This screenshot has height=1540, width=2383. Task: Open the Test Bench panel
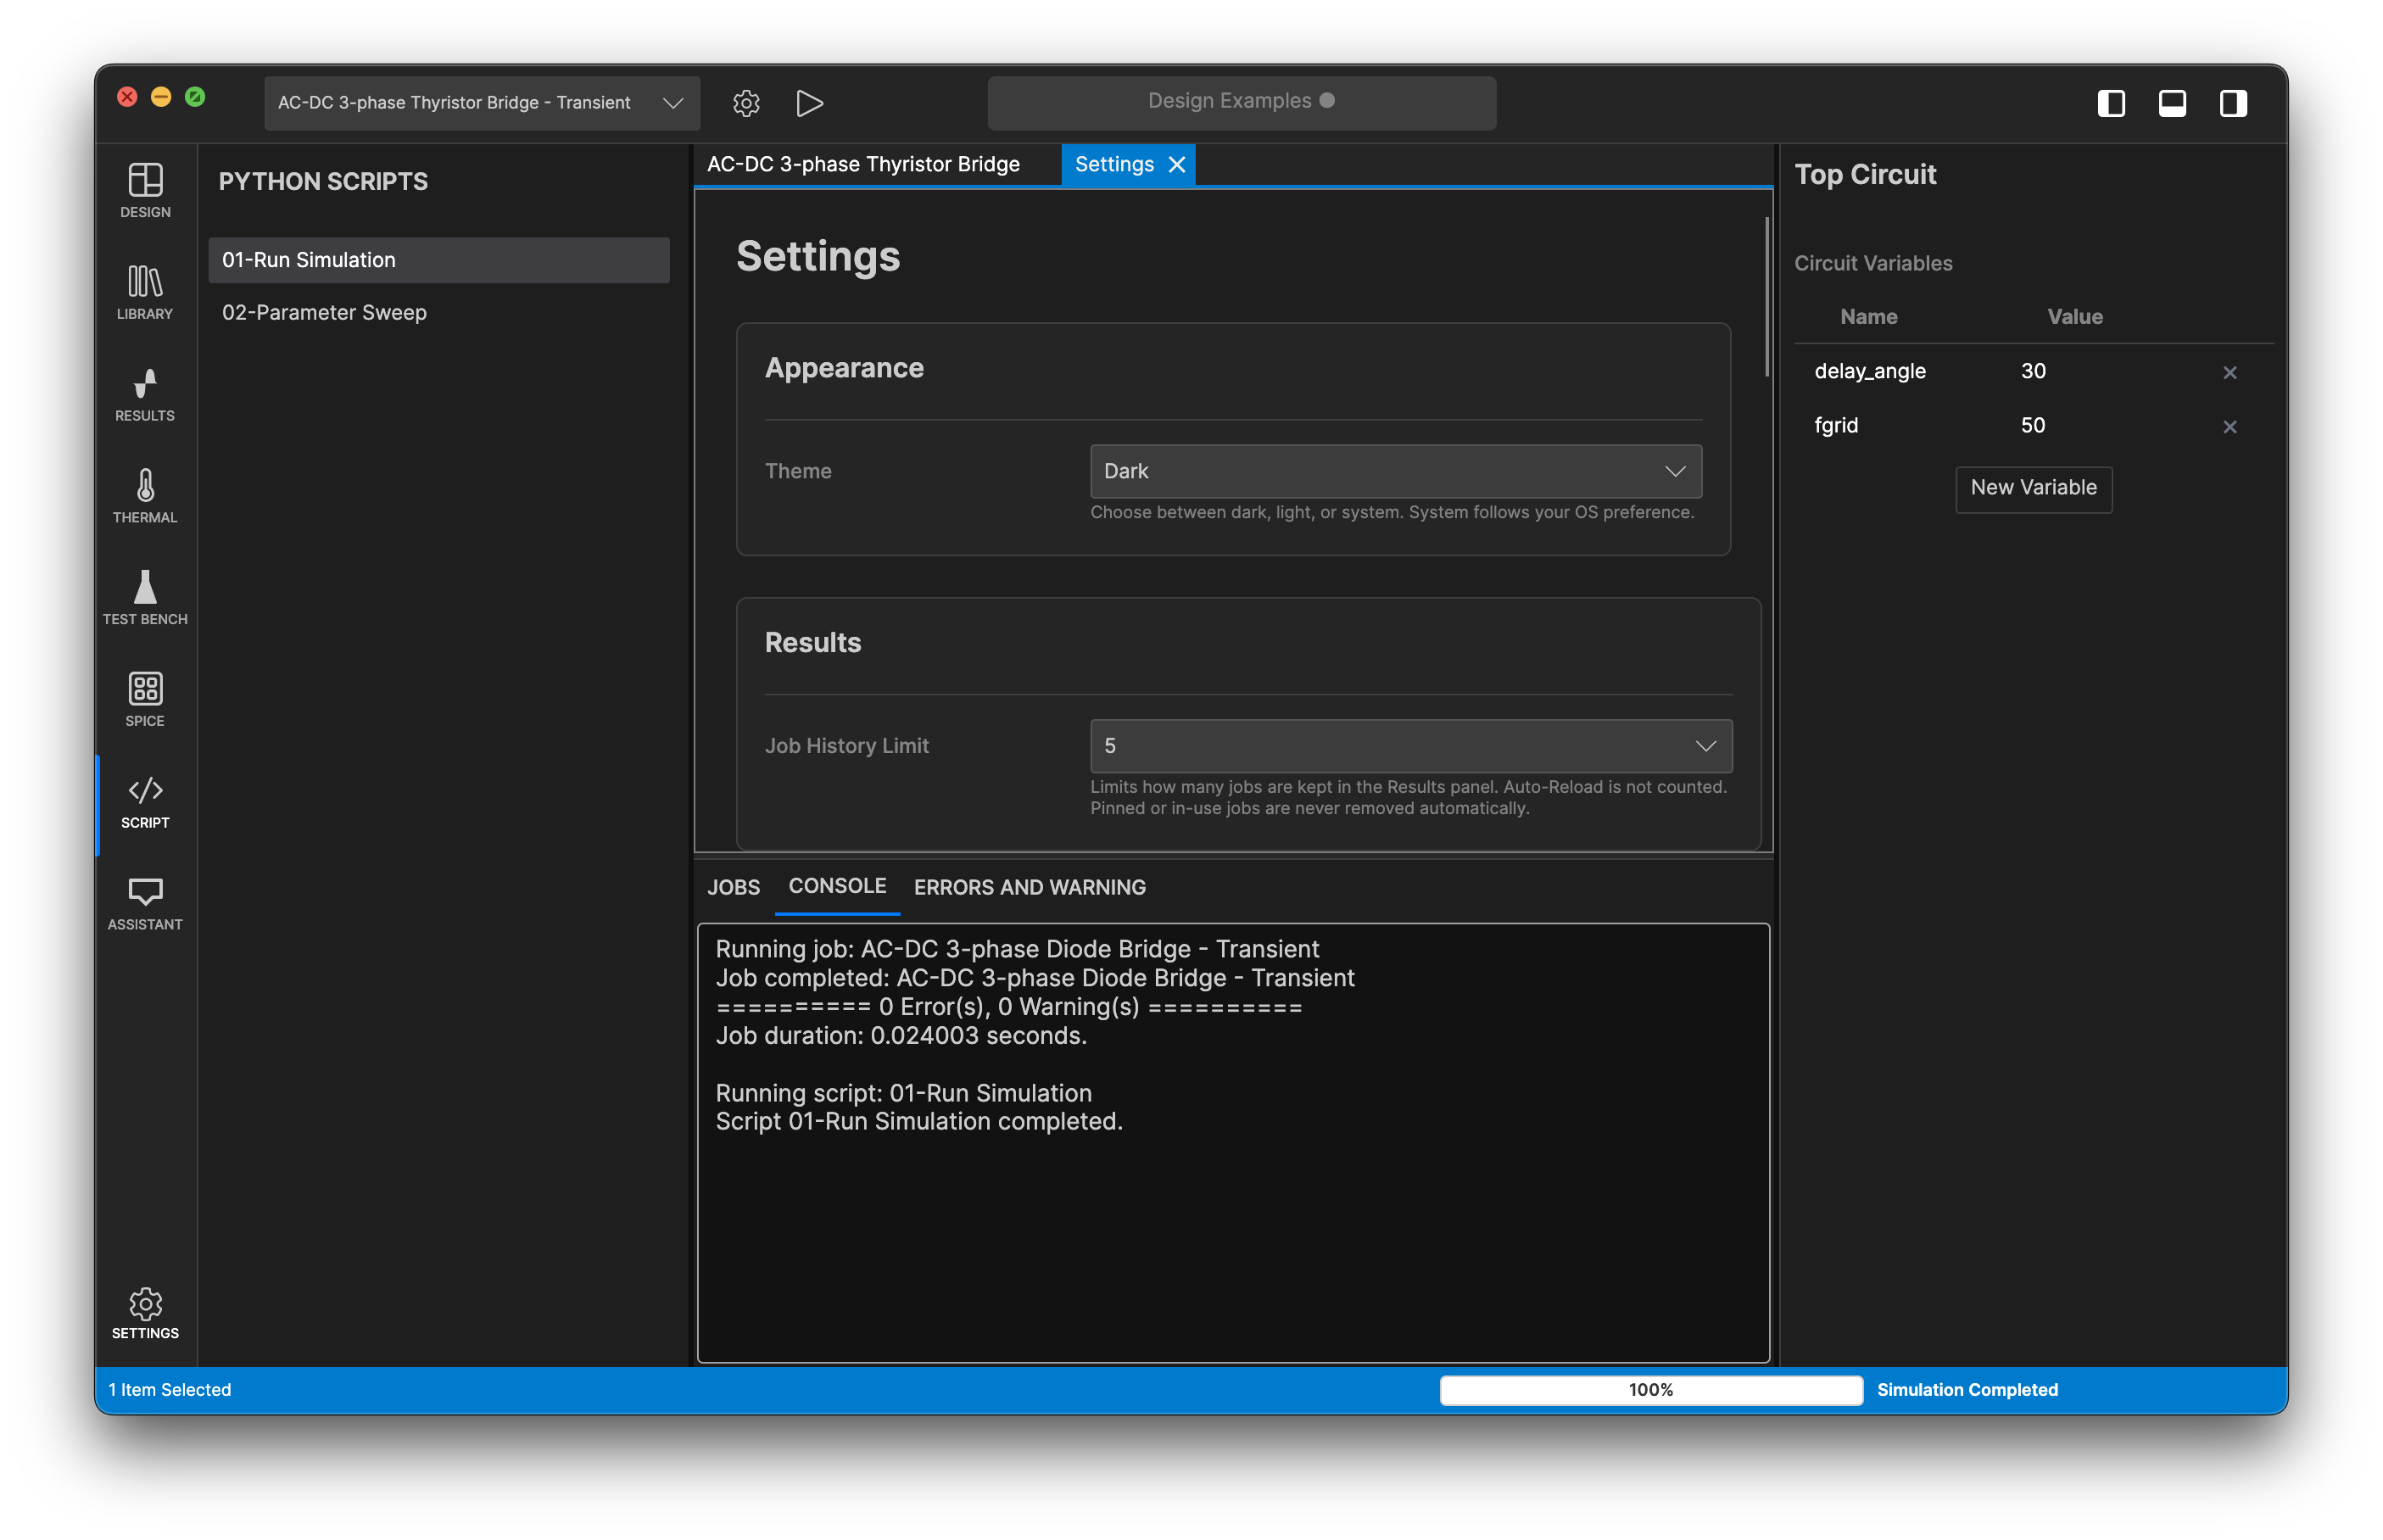[144, 597]
